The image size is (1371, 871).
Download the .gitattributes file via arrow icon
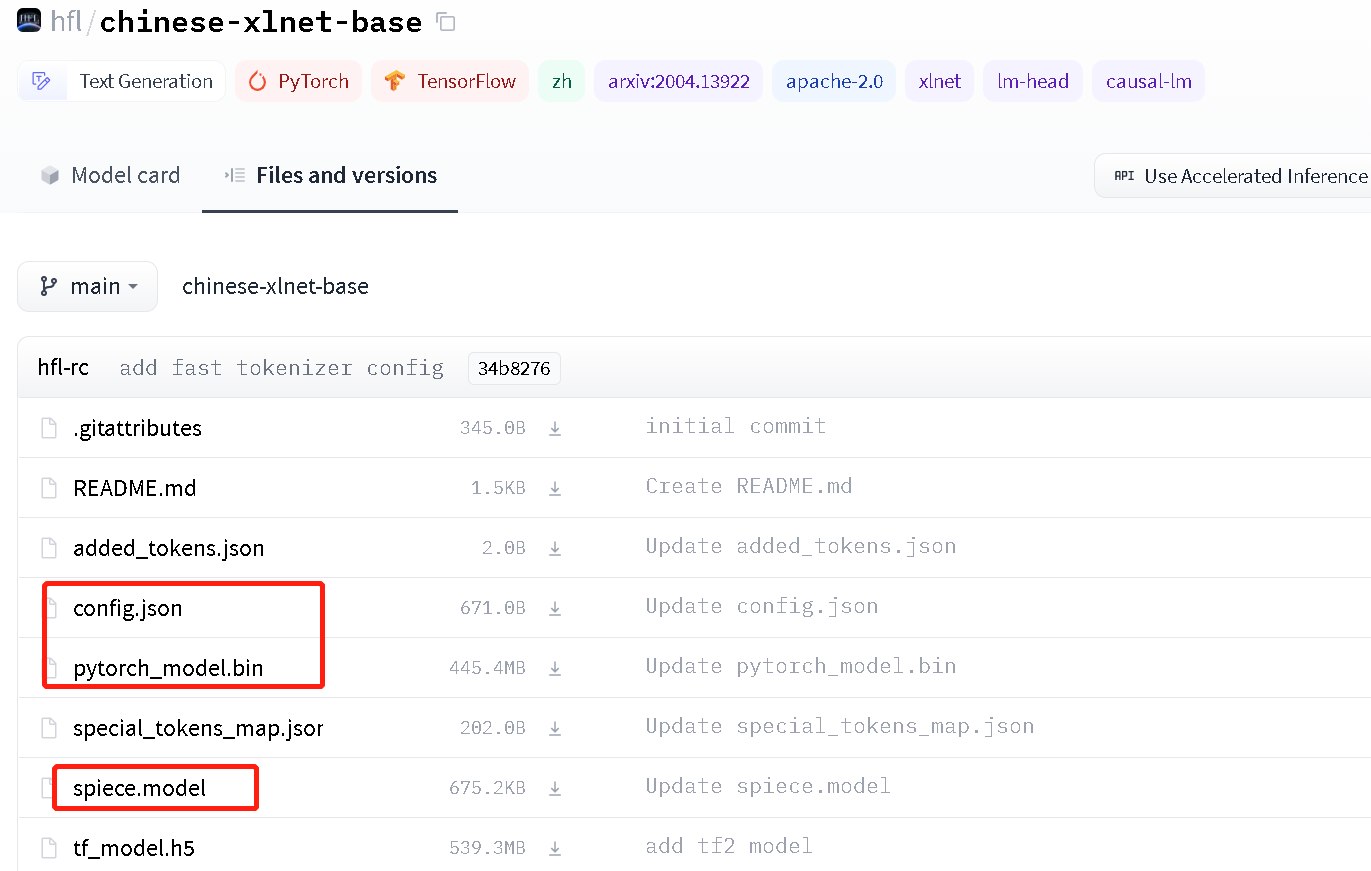pos(555,429)
